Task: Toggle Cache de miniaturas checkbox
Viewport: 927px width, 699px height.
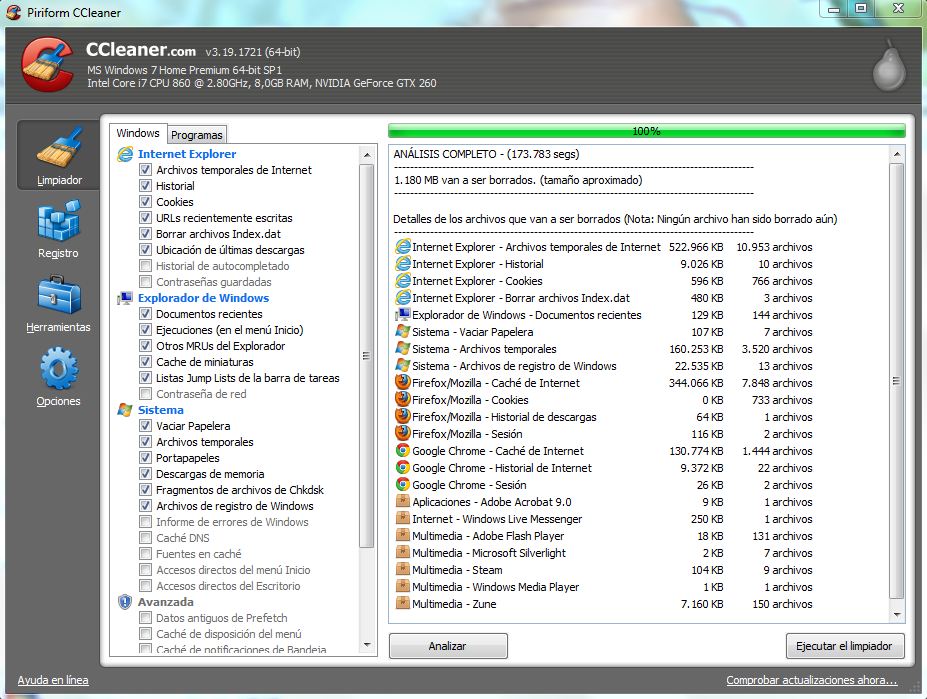Action: [x=145, y=361]
